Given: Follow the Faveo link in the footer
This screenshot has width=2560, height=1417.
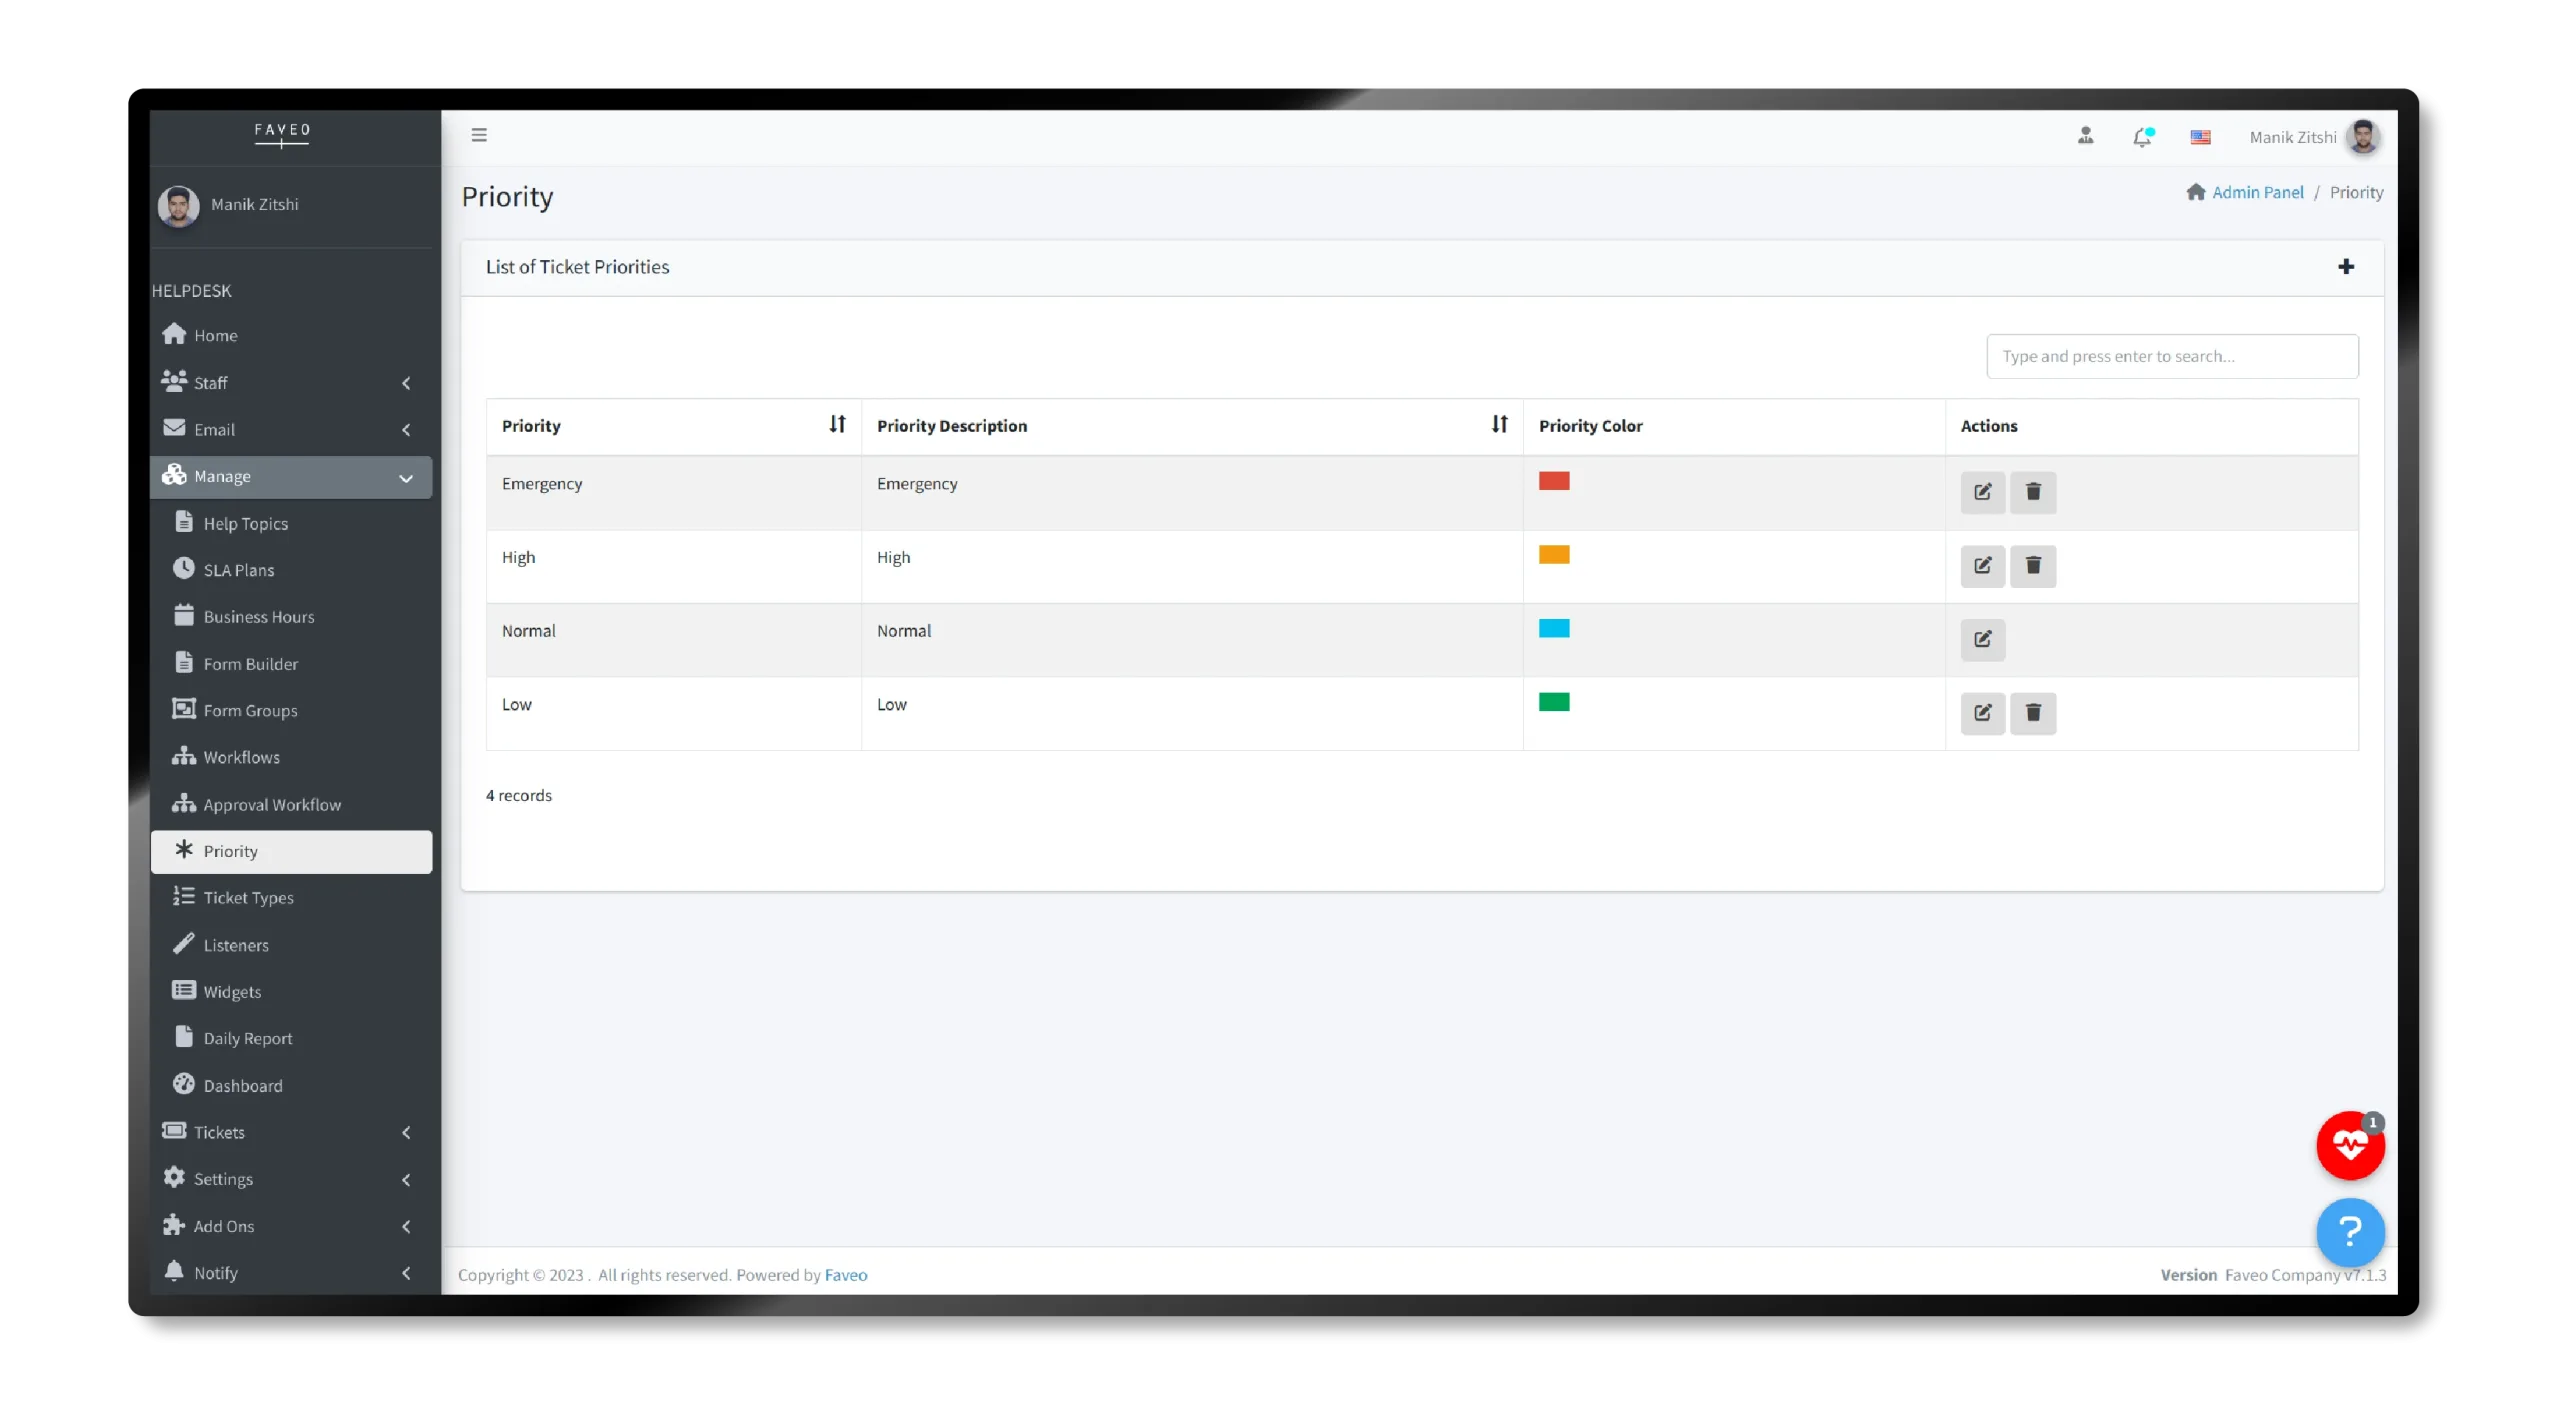Looking at the screenshot, I should click(846, 1275).
